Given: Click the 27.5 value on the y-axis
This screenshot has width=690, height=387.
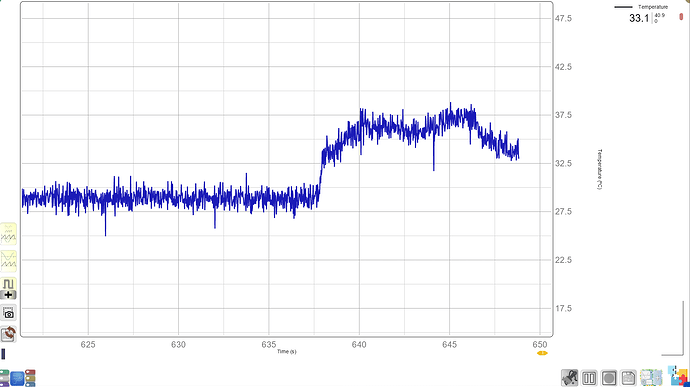Looking at the screenshot, I should click(563, 212).
